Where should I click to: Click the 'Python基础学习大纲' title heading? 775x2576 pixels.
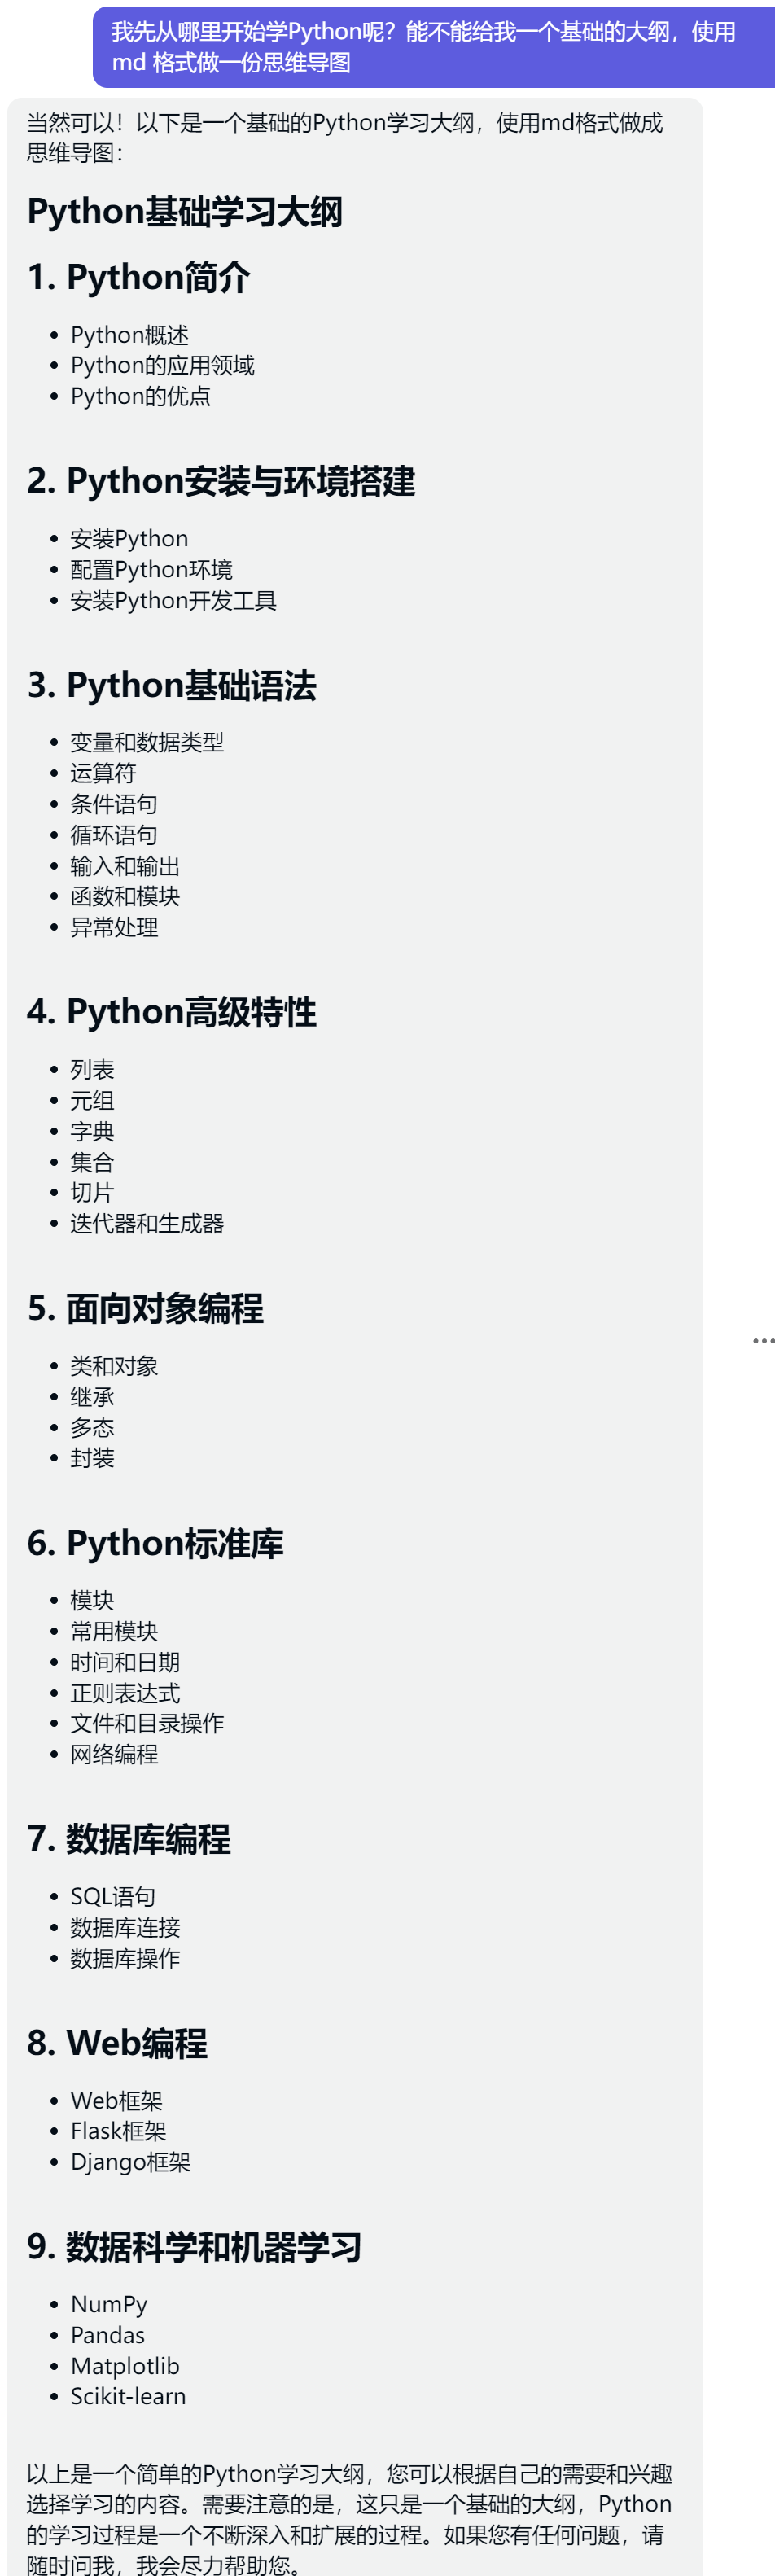pos(185,212)
